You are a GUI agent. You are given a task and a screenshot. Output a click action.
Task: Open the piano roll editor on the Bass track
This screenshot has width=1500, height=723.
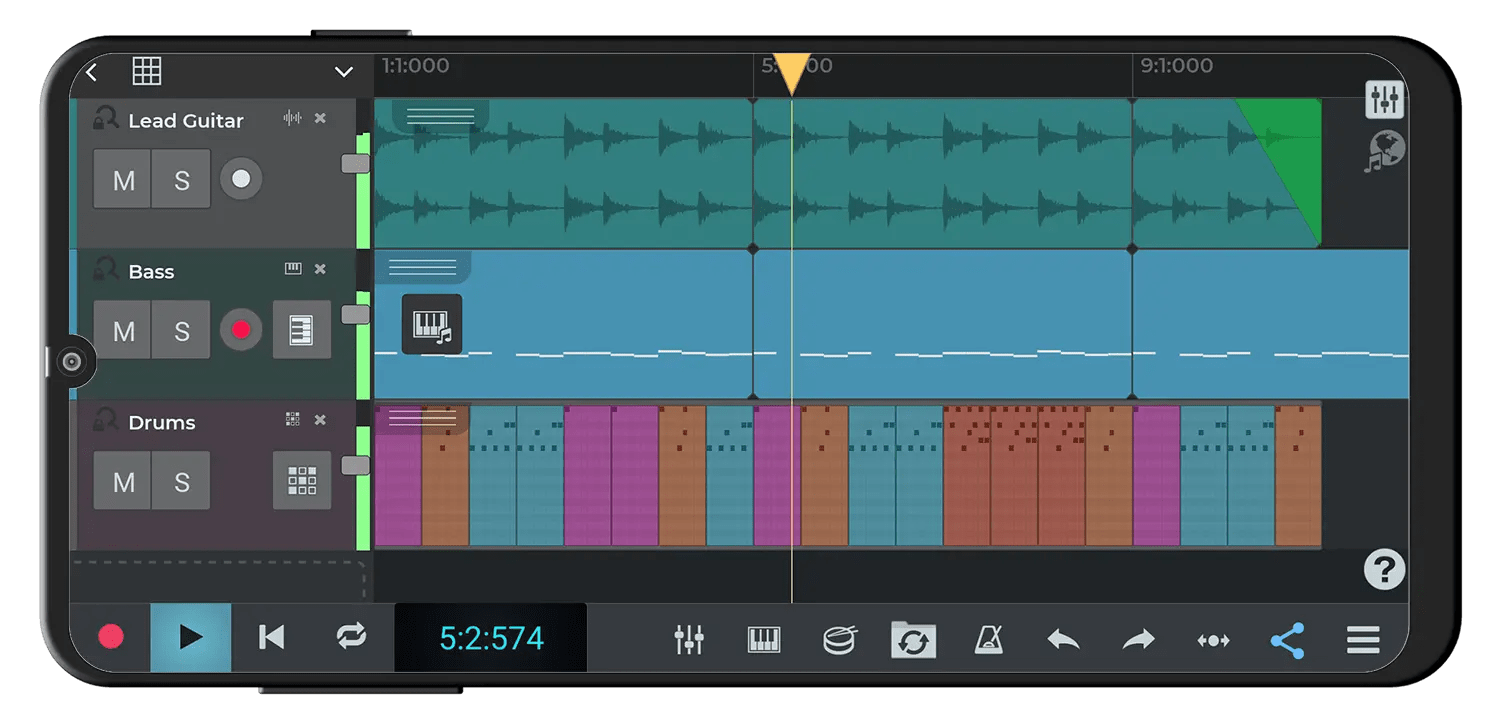302,330
